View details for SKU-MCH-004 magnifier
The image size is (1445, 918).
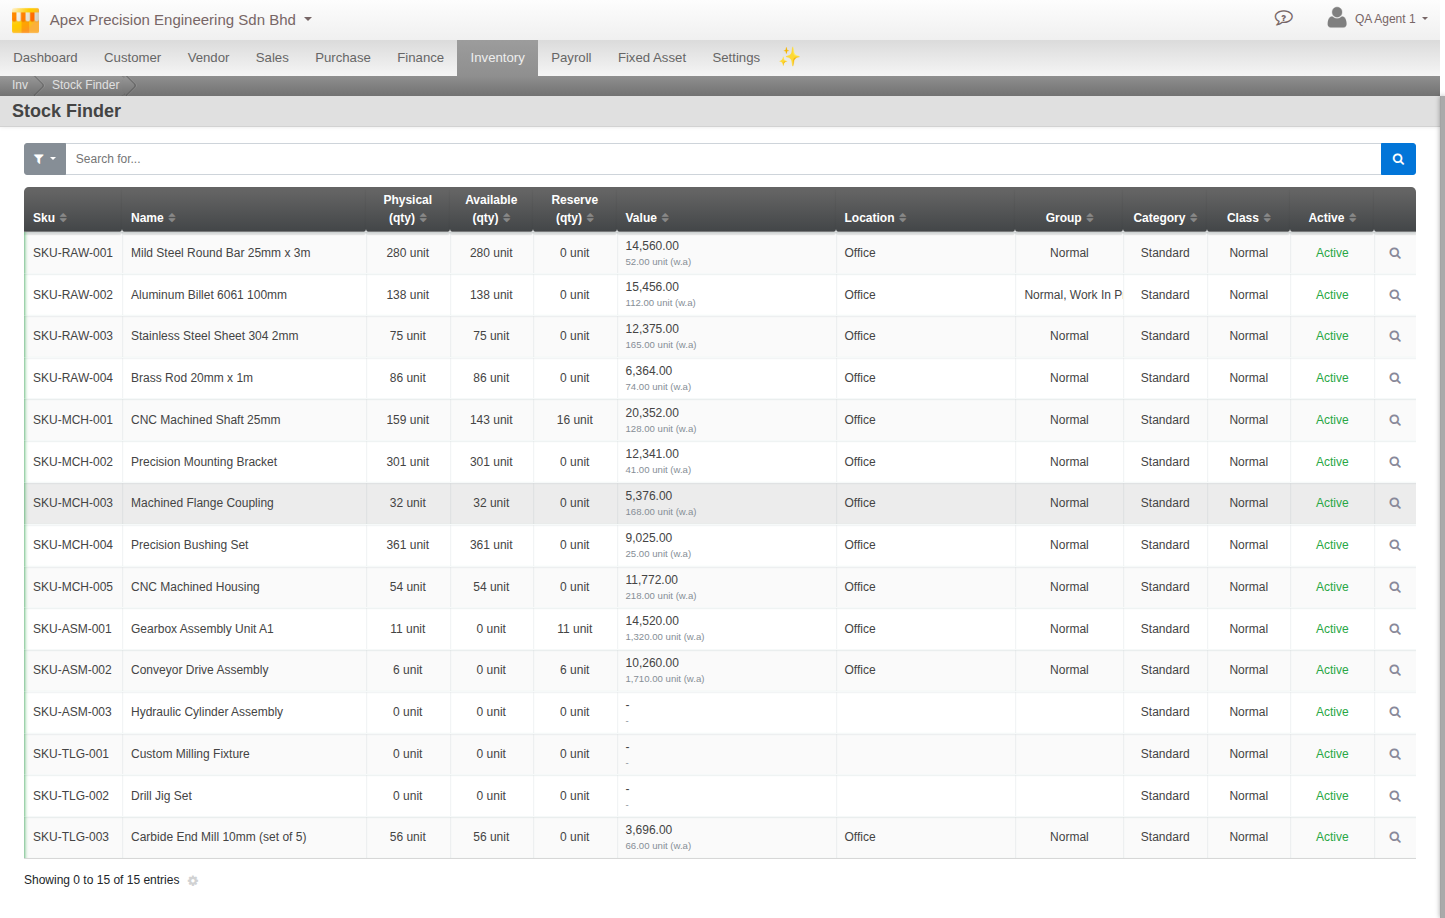tap(1395, 545)
